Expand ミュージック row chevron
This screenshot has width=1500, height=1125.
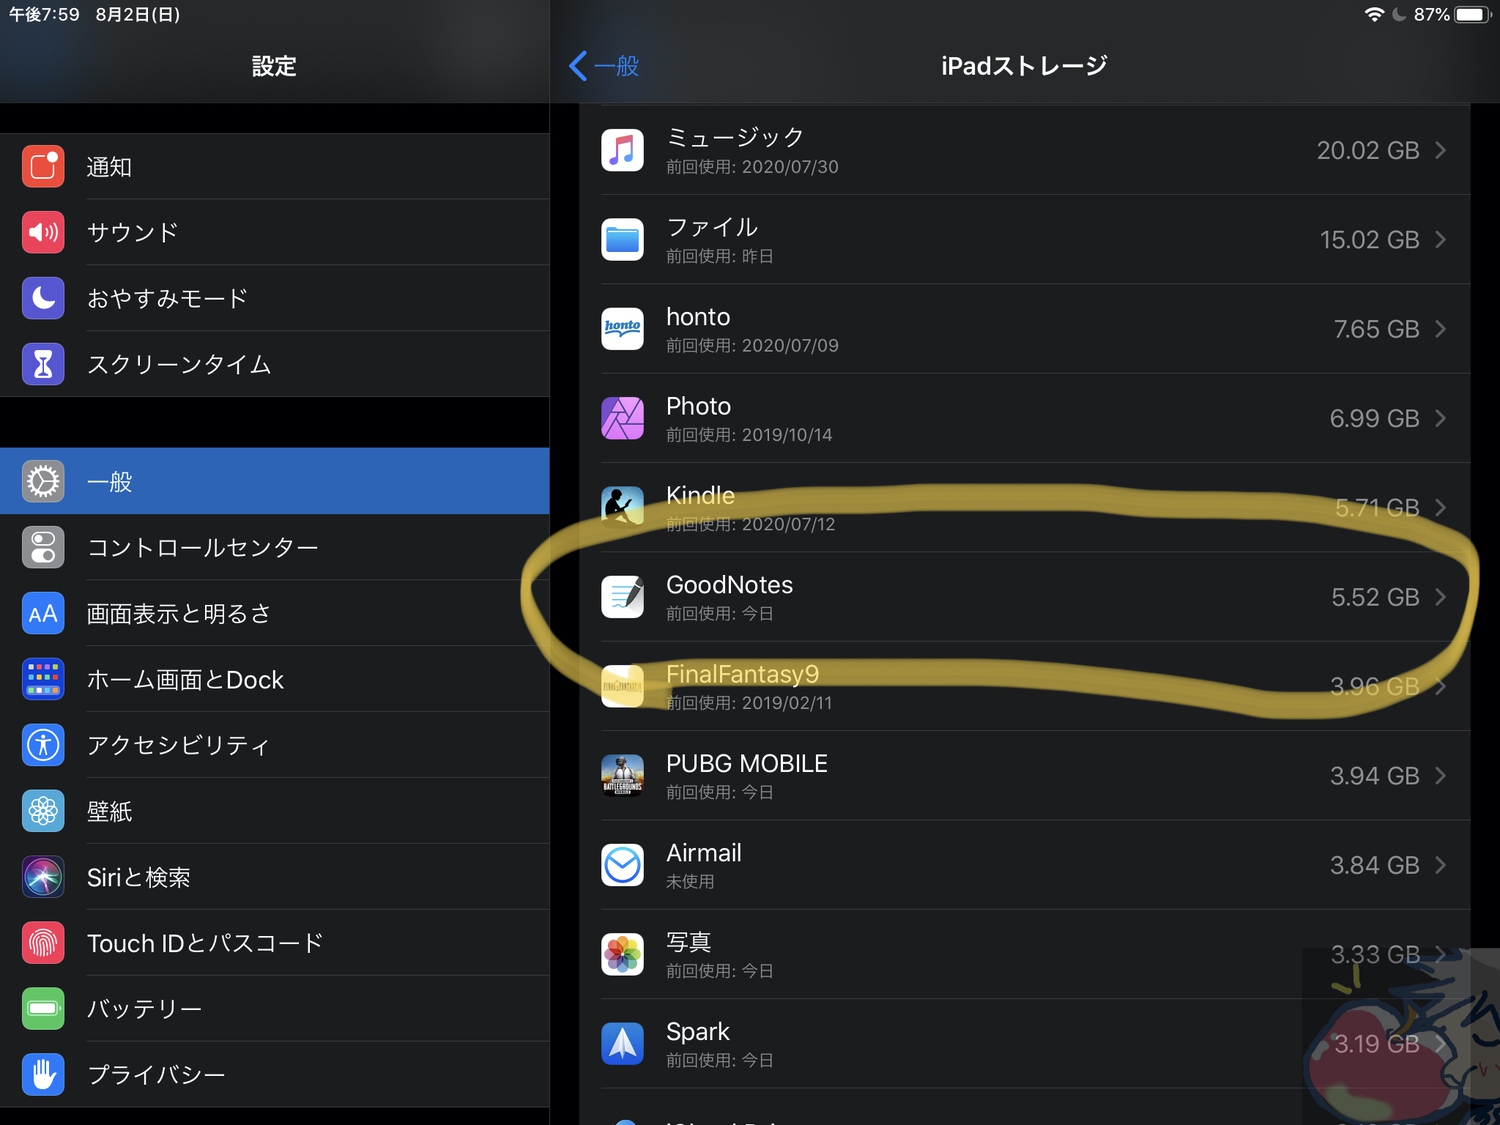(1441, 150)
